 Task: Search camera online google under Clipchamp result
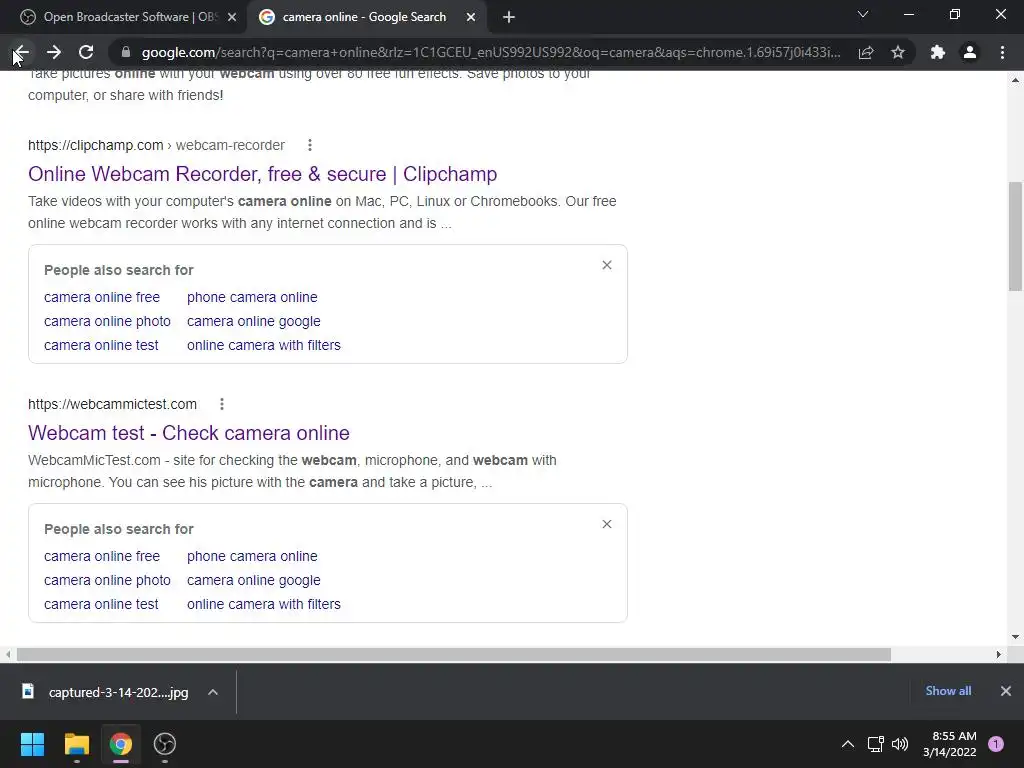[x=253, y=321]
